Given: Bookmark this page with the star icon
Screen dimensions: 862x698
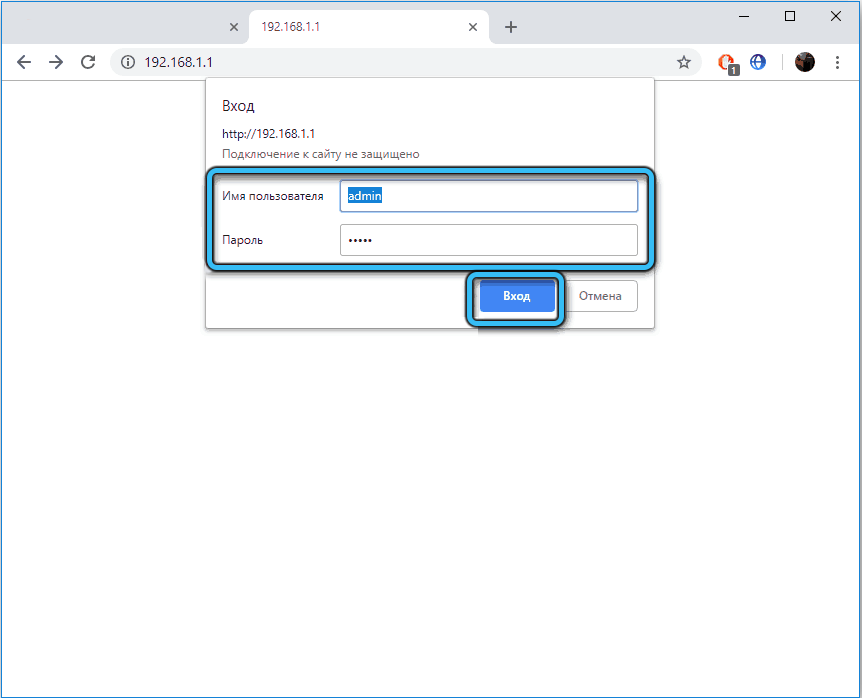Looking at the screenshot, I should click(684, 62).
